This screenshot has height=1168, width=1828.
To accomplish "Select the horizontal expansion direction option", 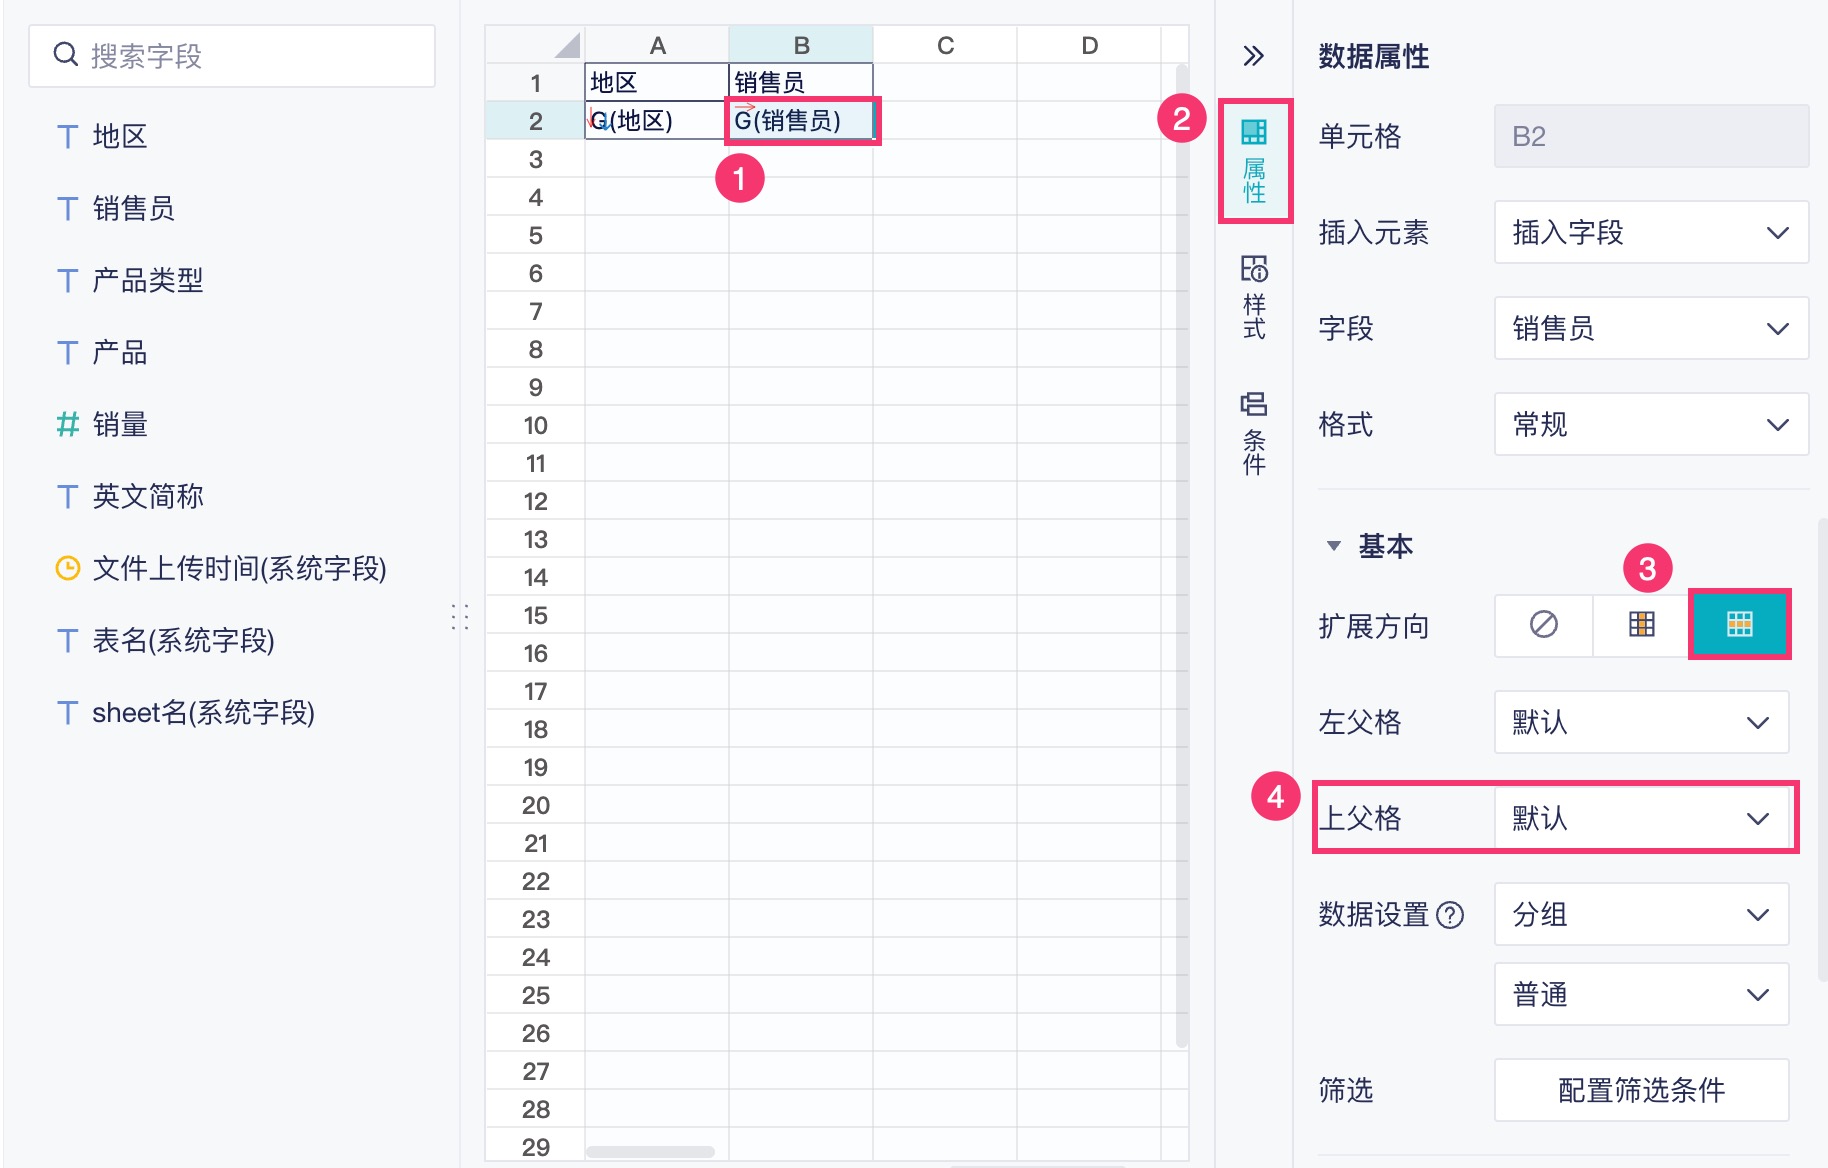I will click(x=1739, y=625).
